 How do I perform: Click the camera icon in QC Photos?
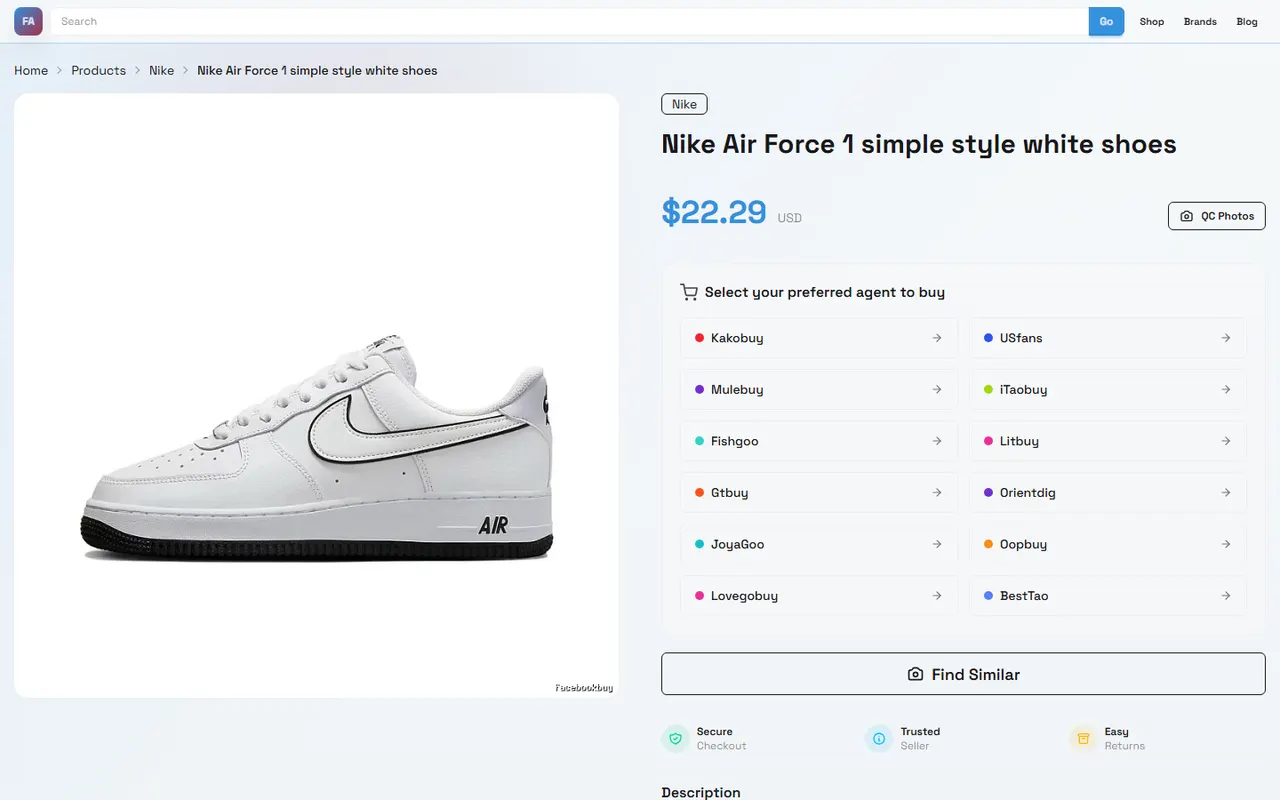tap(1186, 216)
